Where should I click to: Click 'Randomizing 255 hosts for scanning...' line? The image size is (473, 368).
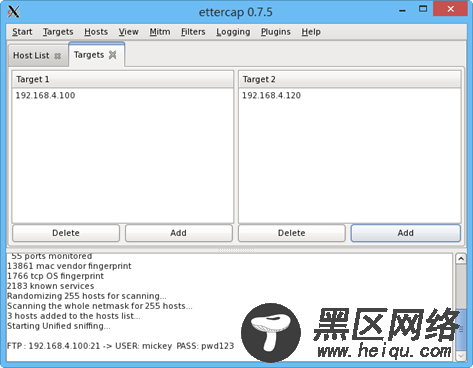[87, 296]
